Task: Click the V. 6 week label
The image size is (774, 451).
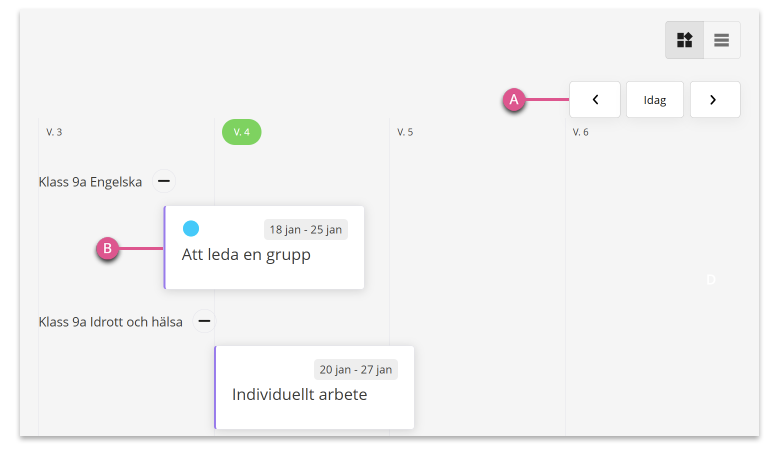Action: (x=580, y=132)
